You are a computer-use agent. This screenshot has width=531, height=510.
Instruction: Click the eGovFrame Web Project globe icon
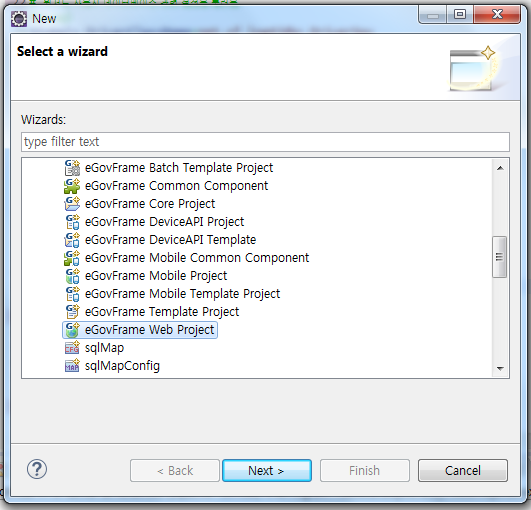[72, 330]
